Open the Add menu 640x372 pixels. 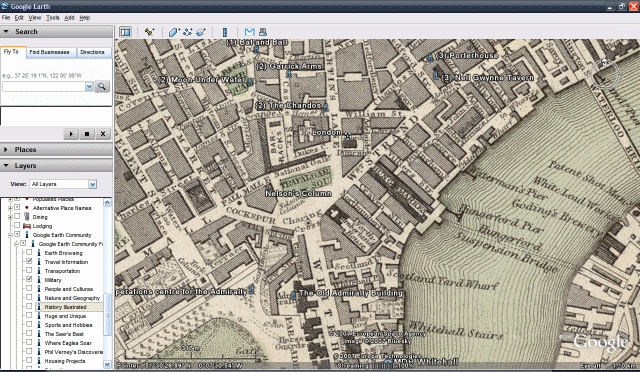pos(69,18)
